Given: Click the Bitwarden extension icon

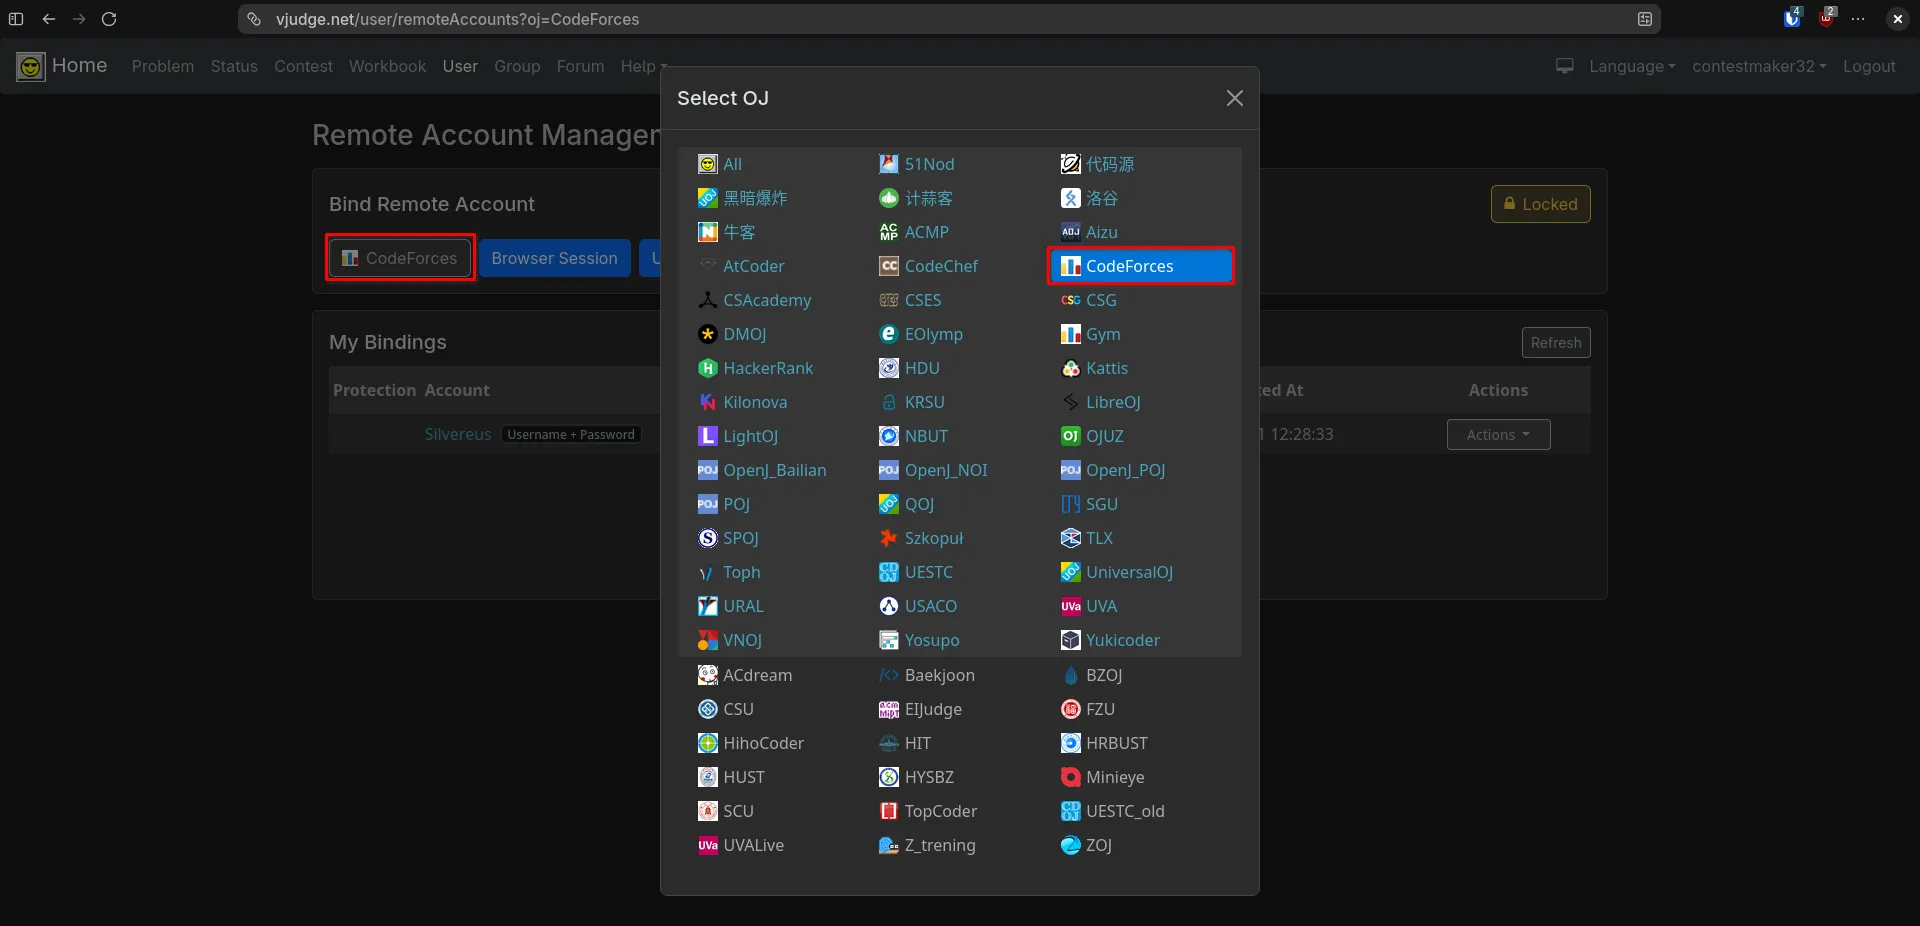Looking at the screenshot, I should (1792, 18).
